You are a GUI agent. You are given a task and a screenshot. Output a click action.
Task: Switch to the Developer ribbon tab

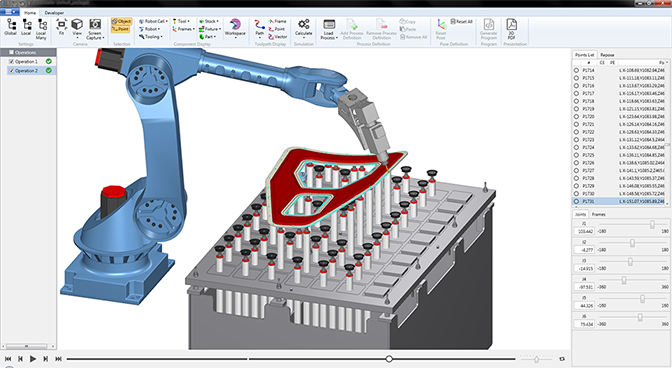click(x=54, y=13)
